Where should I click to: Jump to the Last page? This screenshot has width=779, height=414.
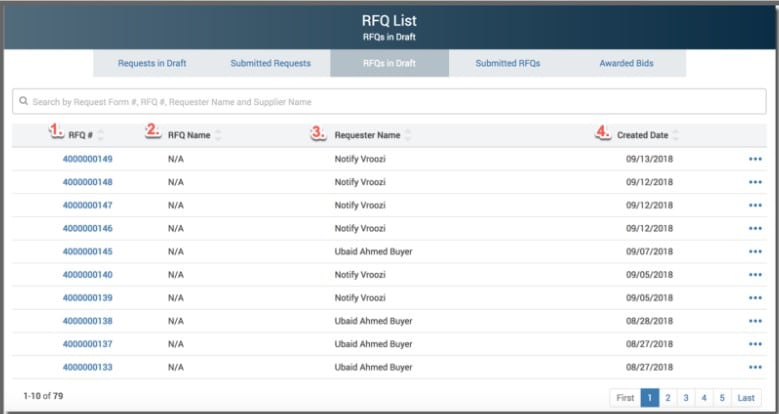click(746, 398)
